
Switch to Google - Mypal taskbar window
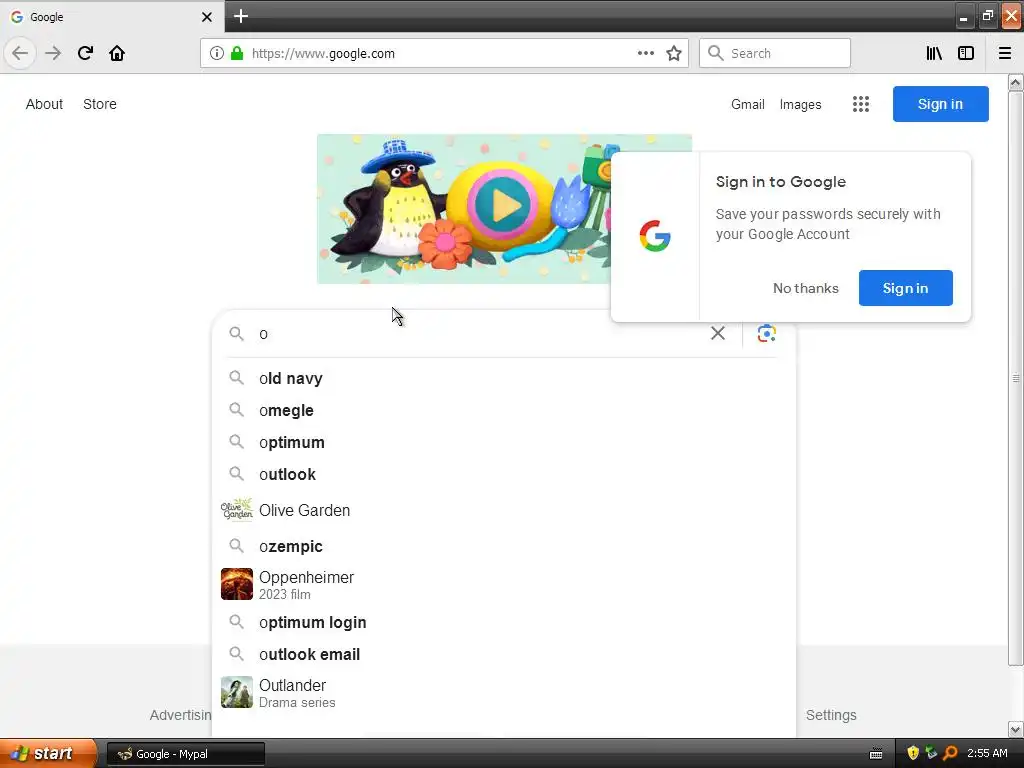185,754
